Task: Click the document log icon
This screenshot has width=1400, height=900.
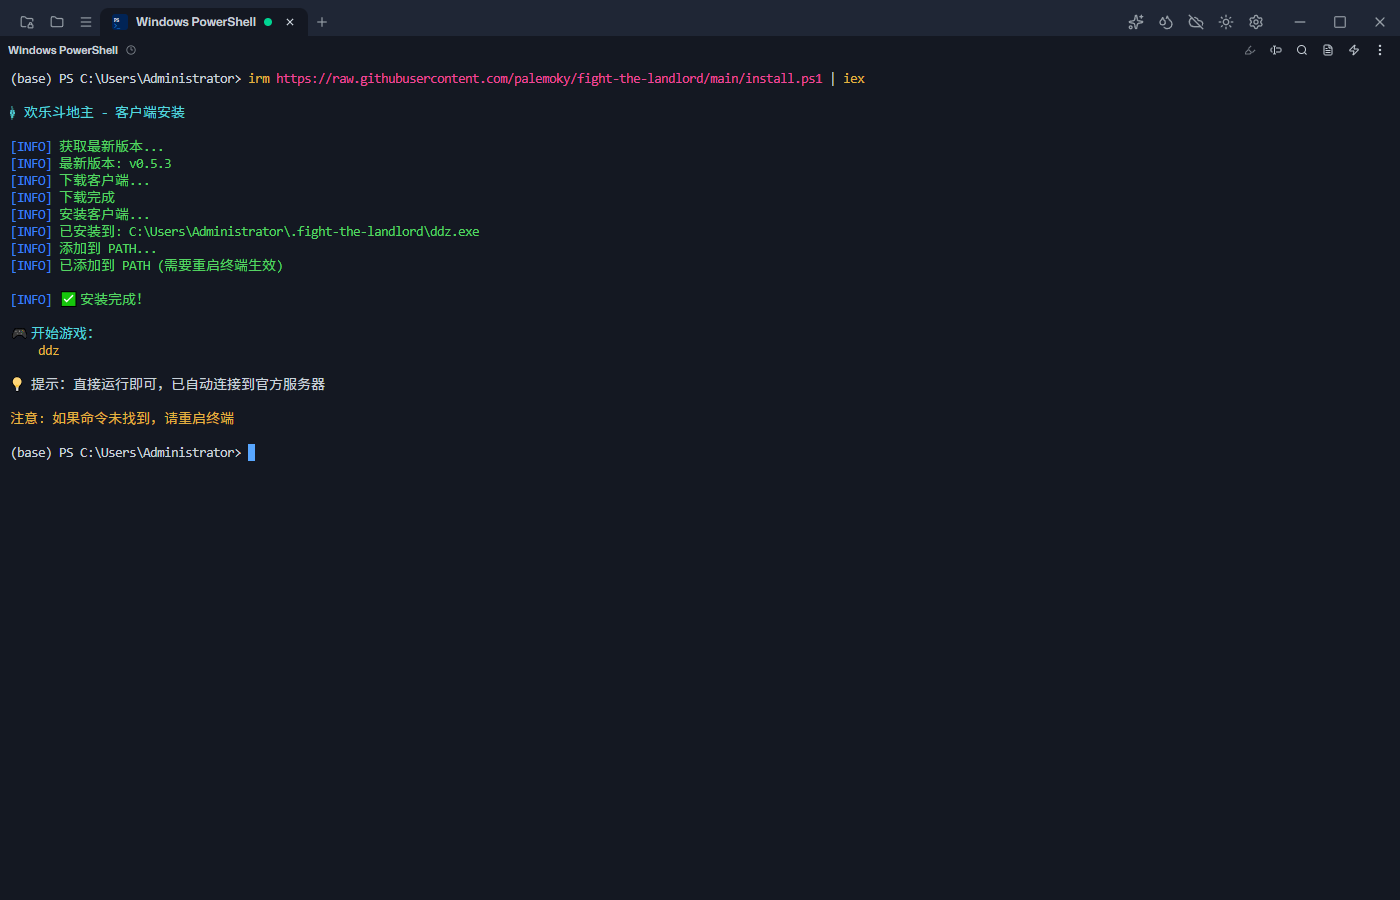Action: [x=1328, y=50]
